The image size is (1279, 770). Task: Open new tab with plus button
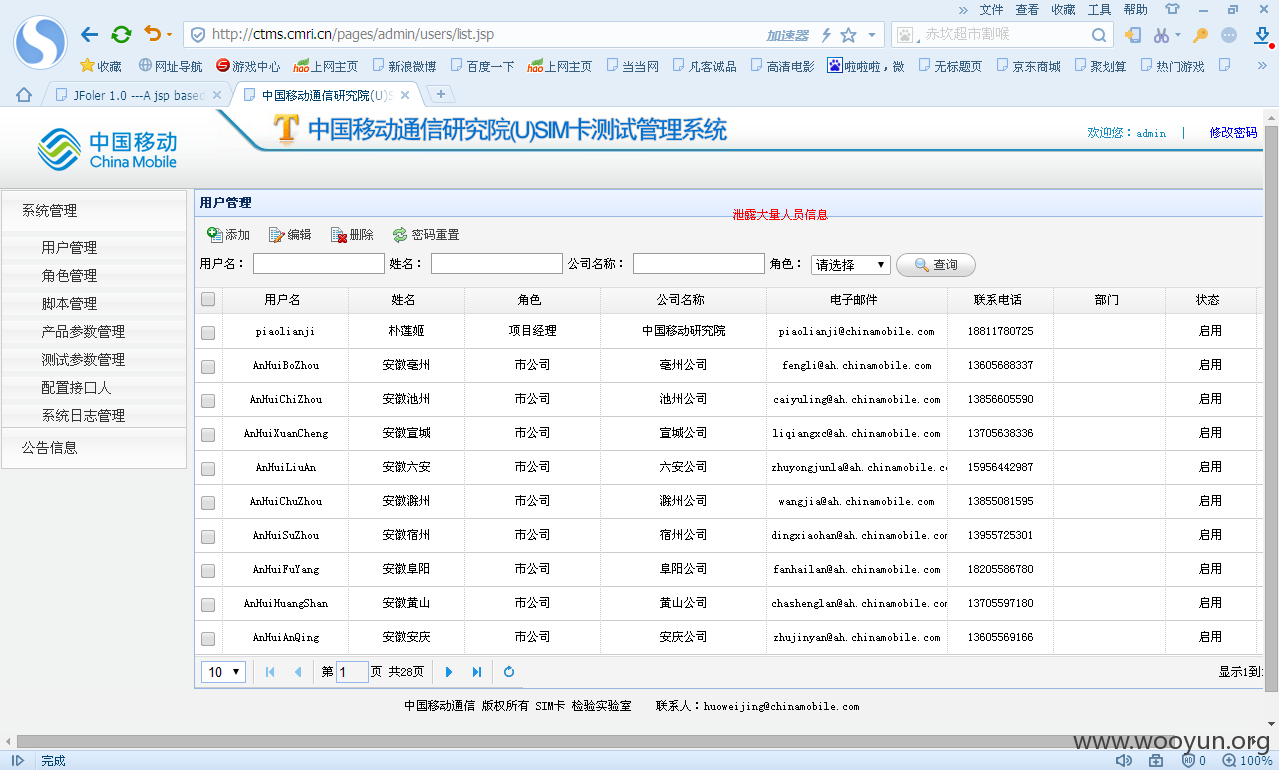[x=440, y=94]
